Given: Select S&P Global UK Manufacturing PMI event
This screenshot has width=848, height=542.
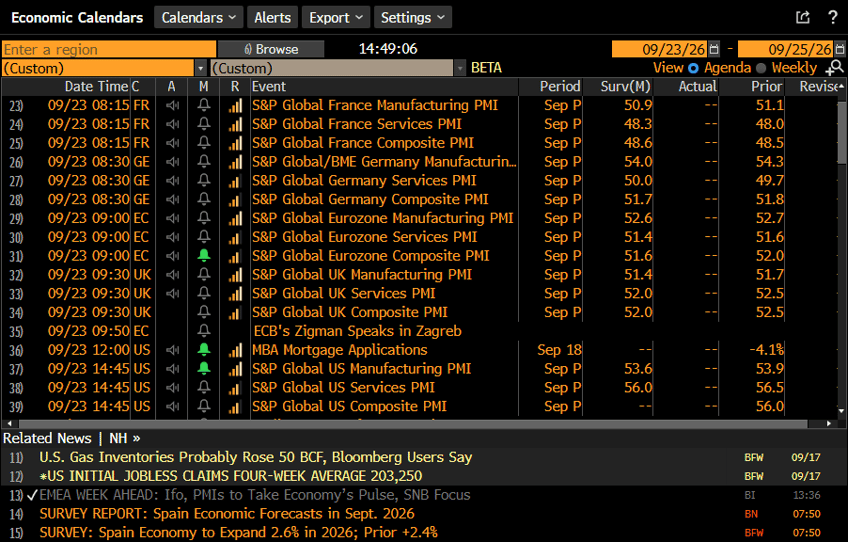Looking at the screenshot, I should coord(362,275).
